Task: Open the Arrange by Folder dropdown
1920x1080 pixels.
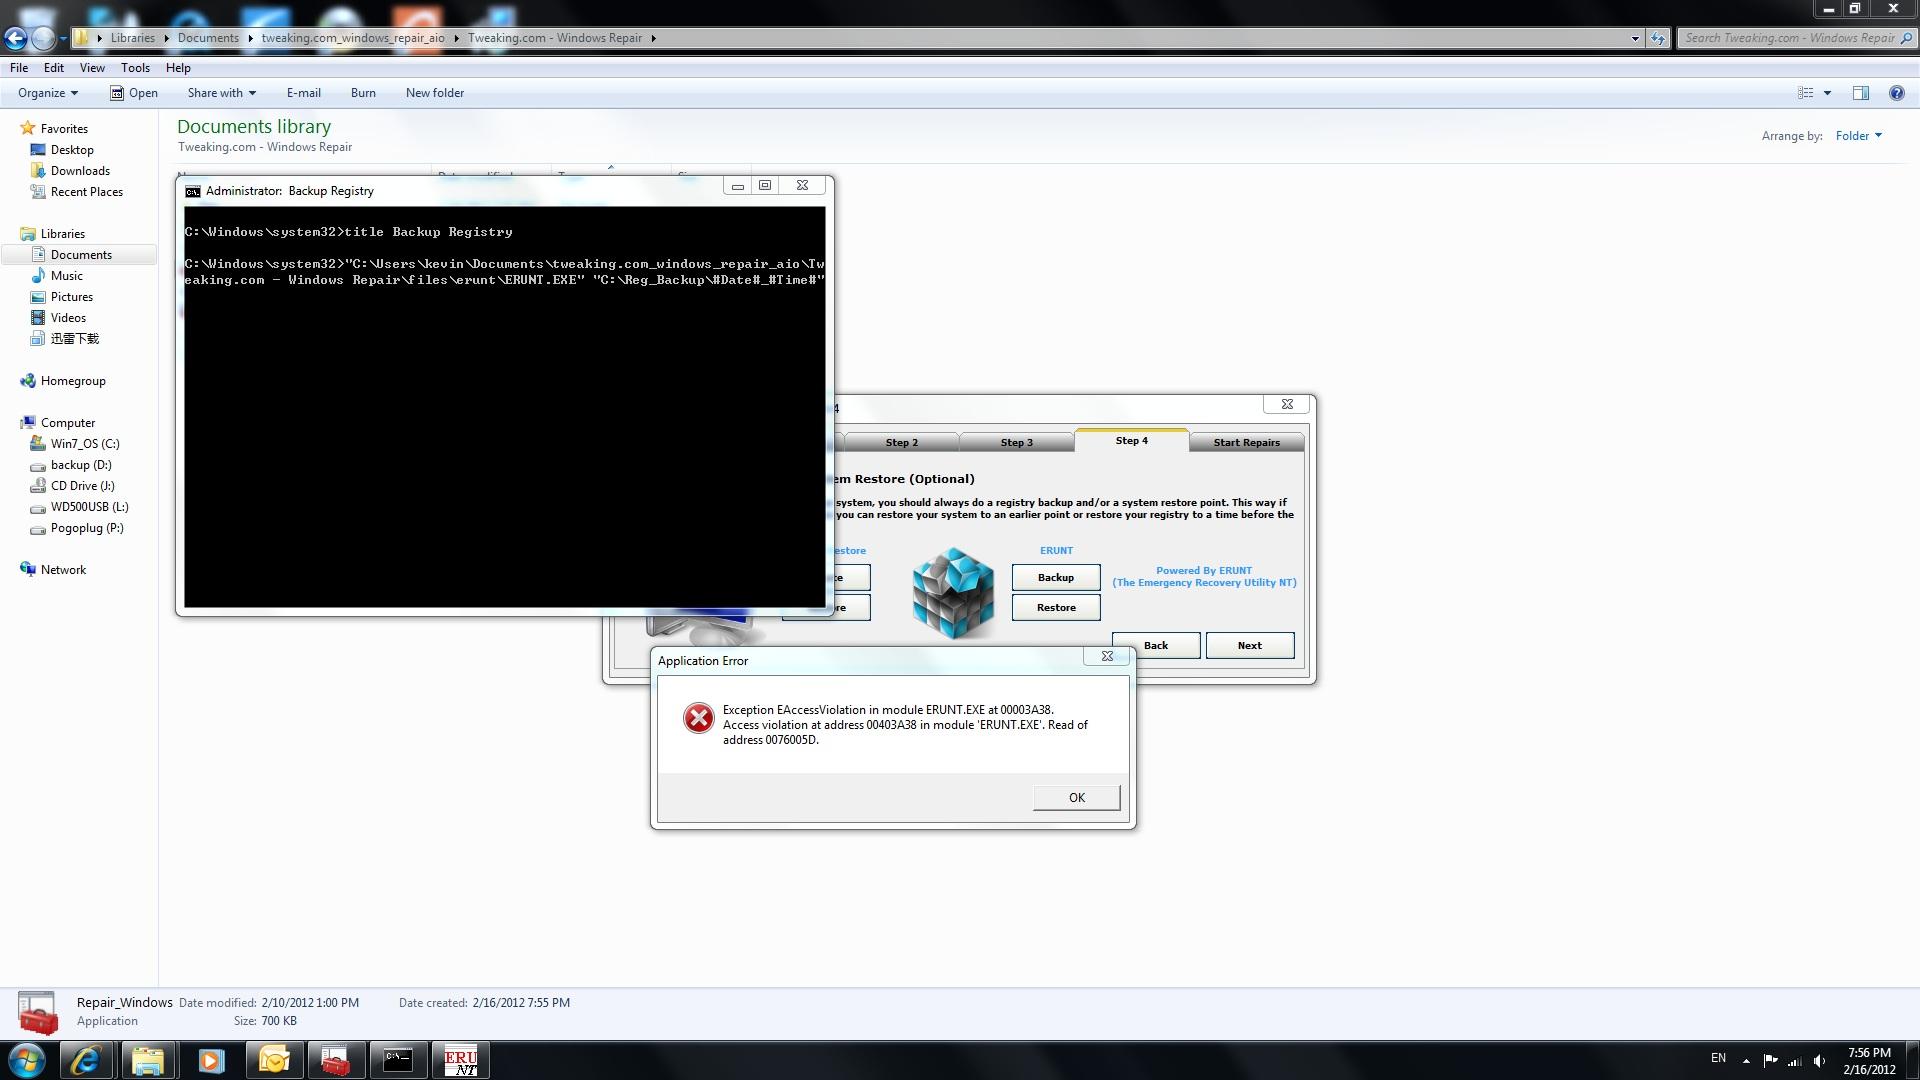Action: click(1858, 136)
